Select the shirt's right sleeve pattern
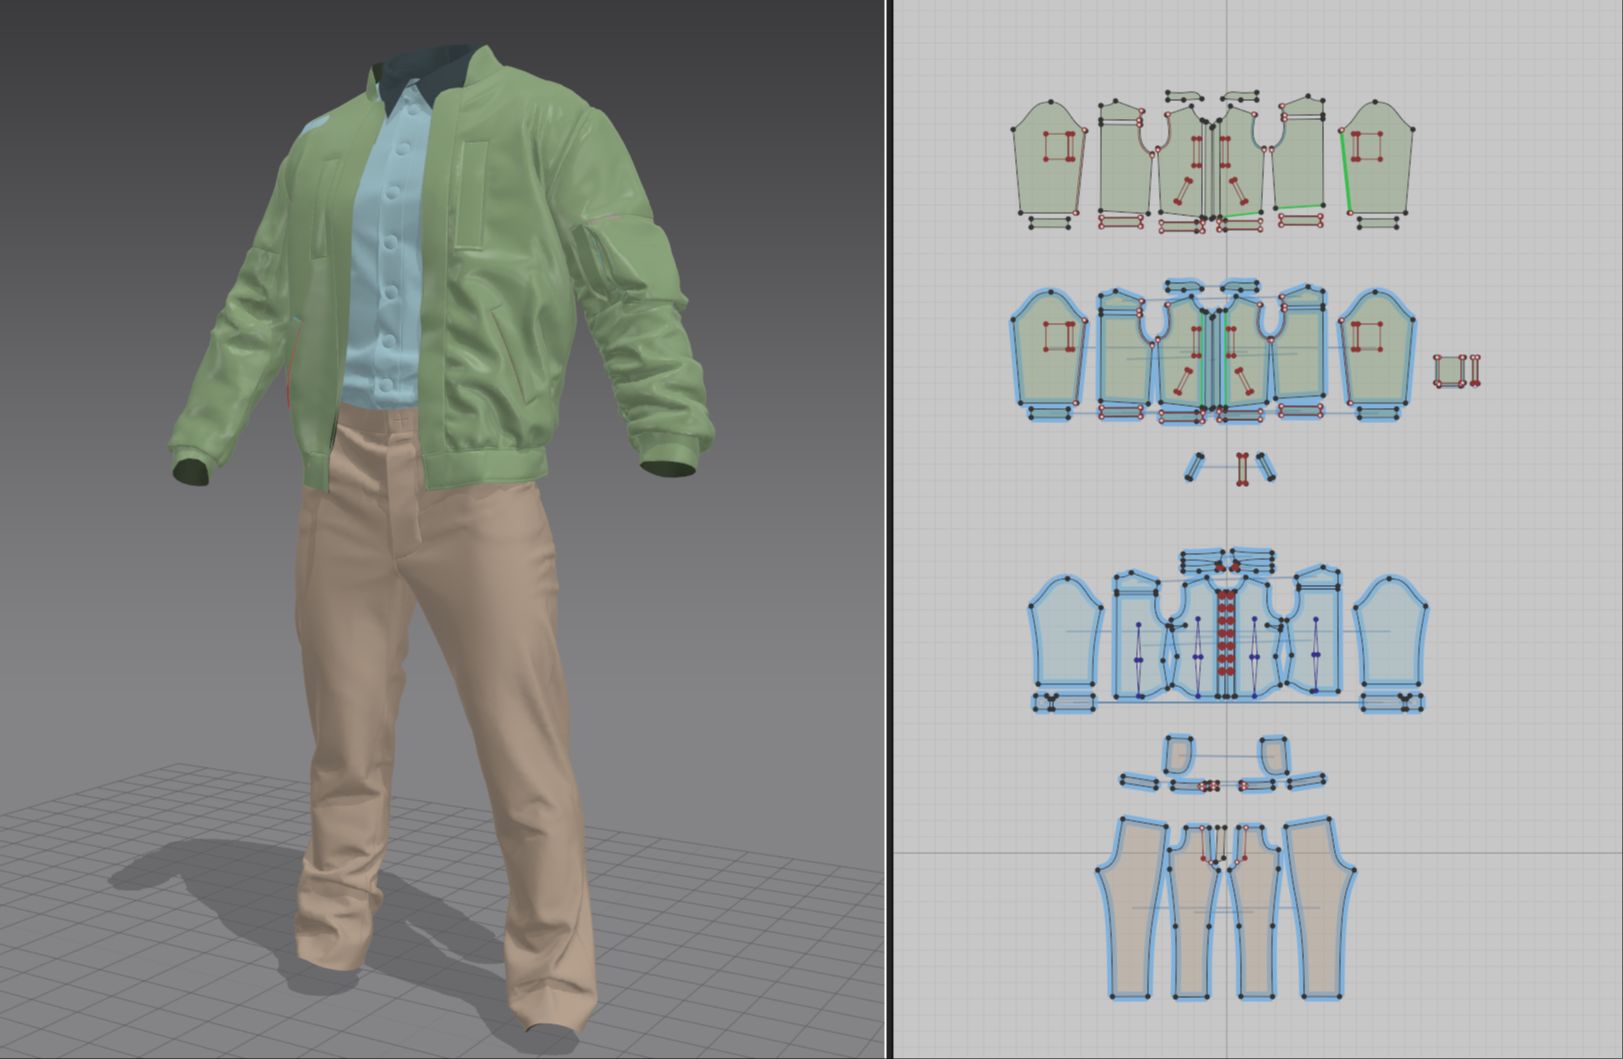The image size is (1623, 1059). tap(1390, 632)
